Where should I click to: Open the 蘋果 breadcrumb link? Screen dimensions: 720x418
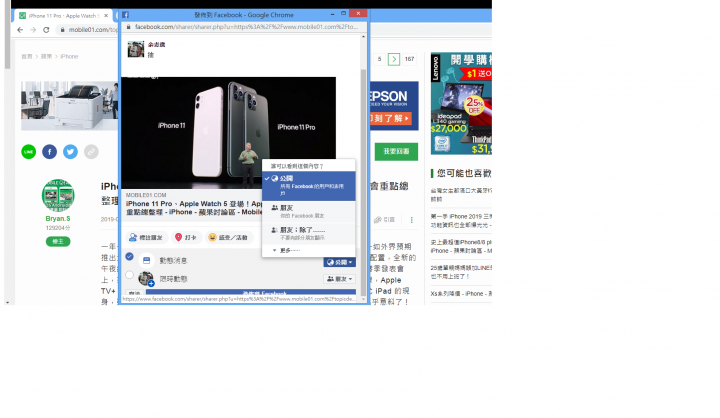click(x=46, y=56)
